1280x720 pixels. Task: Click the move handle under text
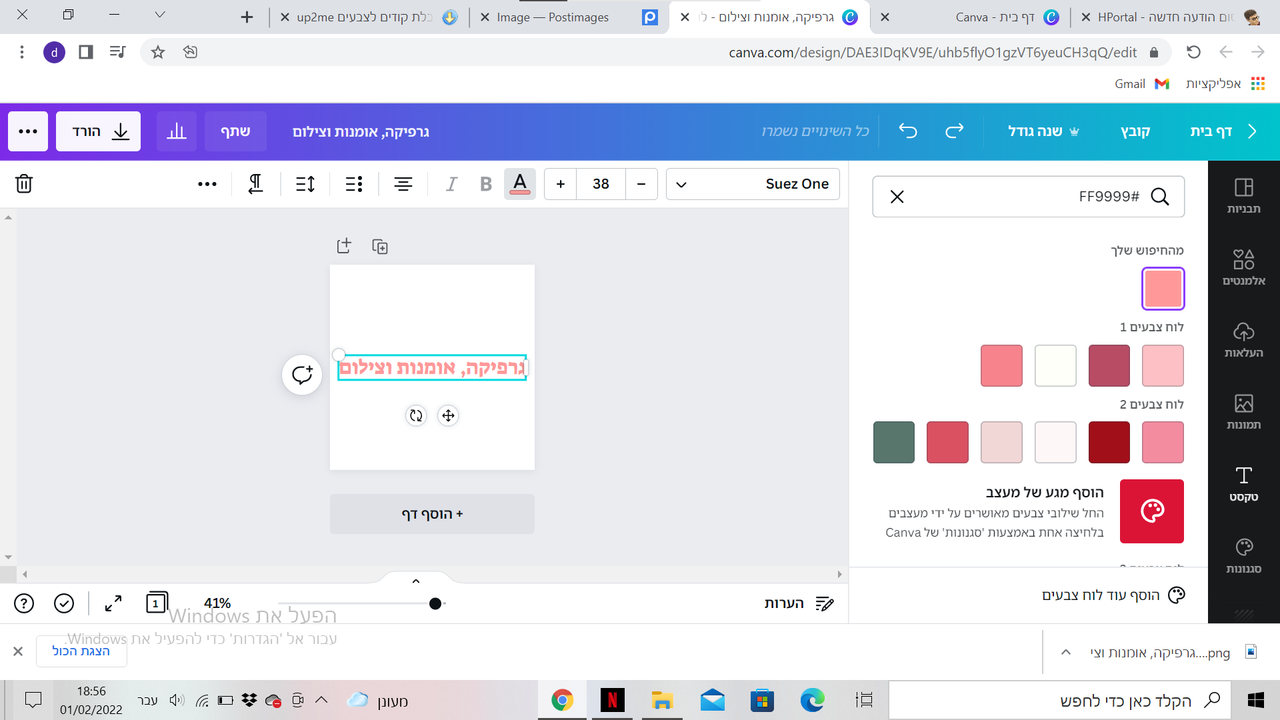[x=448, y=415]
